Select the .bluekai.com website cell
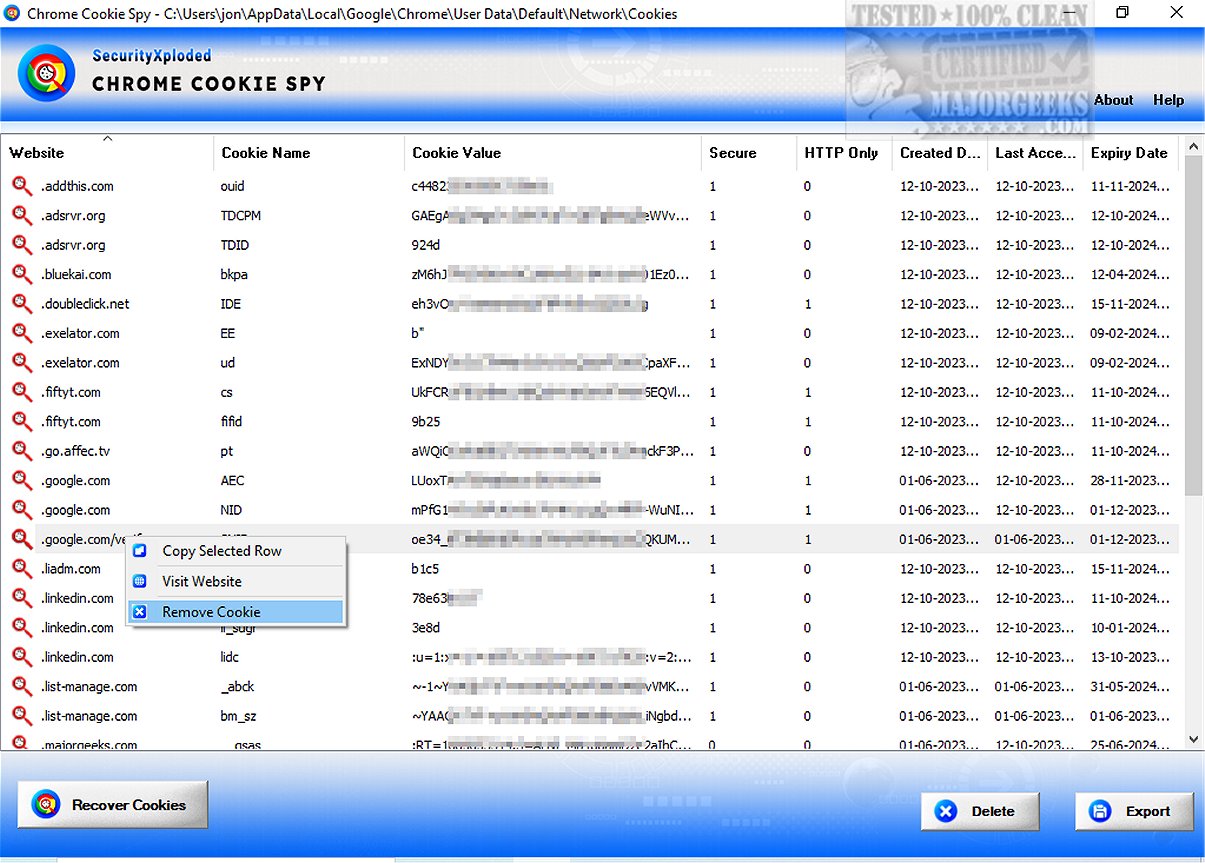The height and width of the screenshot is (863, 1205). [76, 274]
